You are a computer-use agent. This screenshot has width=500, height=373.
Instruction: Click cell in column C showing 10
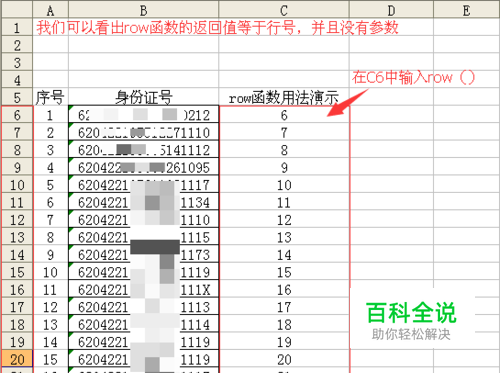[284, 185]
